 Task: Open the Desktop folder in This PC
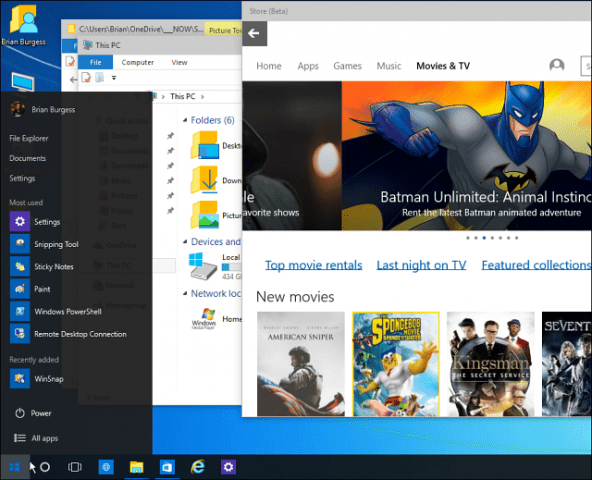tap(205, 145)
